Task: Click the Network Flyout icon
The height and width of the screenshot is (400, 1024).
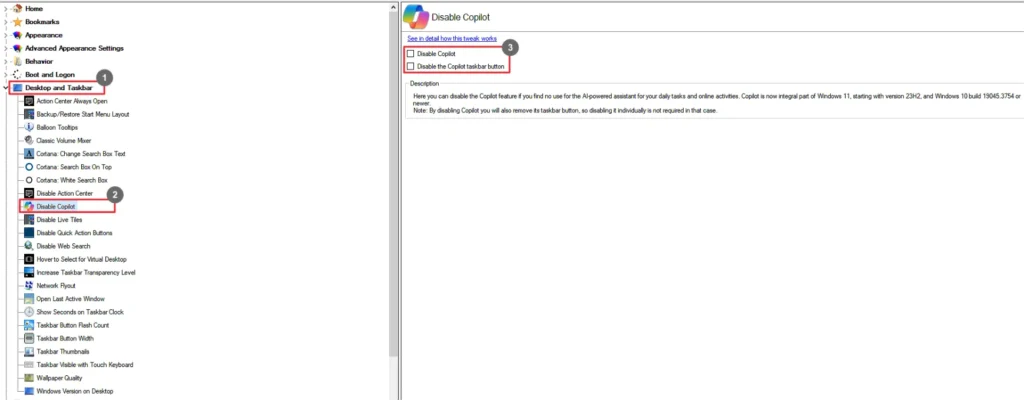Action: tap(29, 286)
